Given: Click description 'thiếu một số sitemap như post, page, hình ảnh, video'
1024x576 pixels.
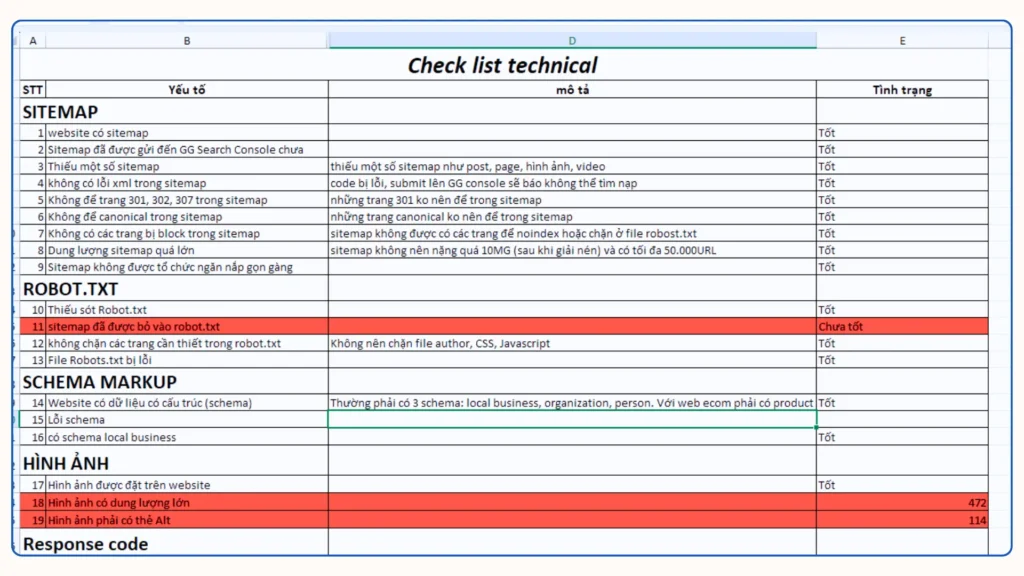Looking at the screenshot, I should [x=468, y=167].
